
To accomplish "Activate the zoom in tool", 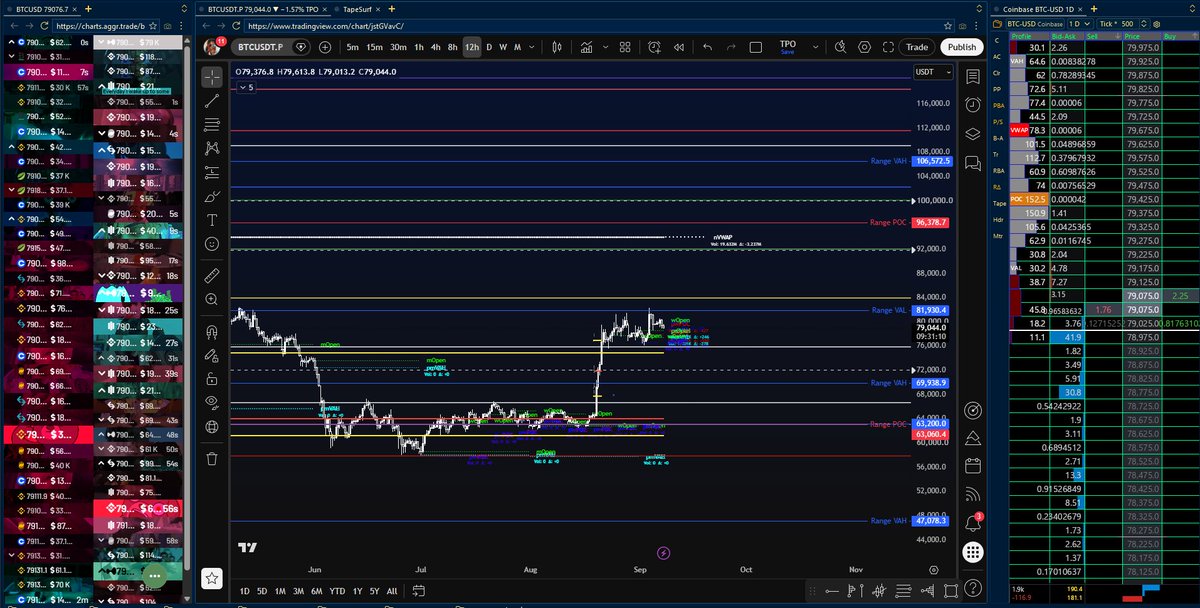I will click(x=212, y=299).
